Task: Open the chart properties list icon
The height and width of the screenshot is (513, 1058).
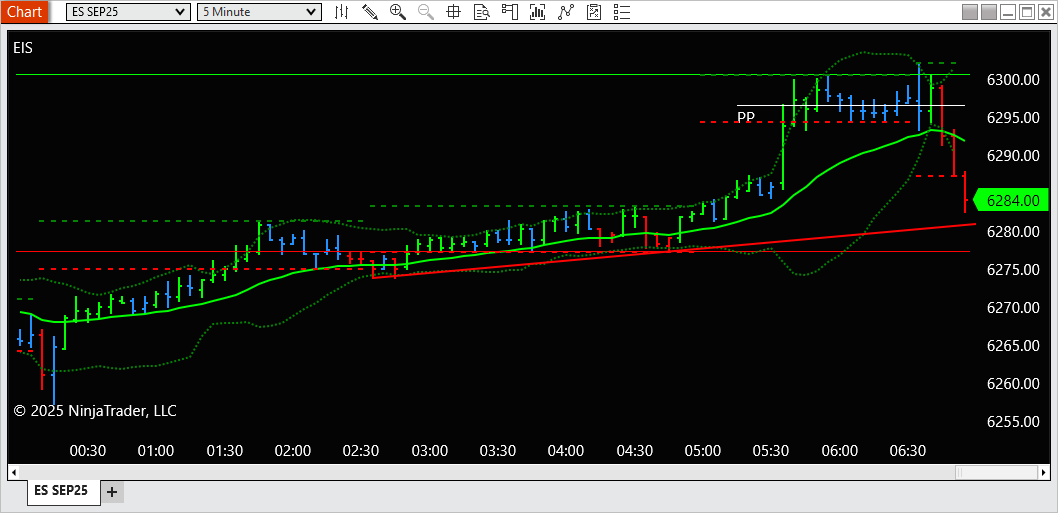Action: 621,11
